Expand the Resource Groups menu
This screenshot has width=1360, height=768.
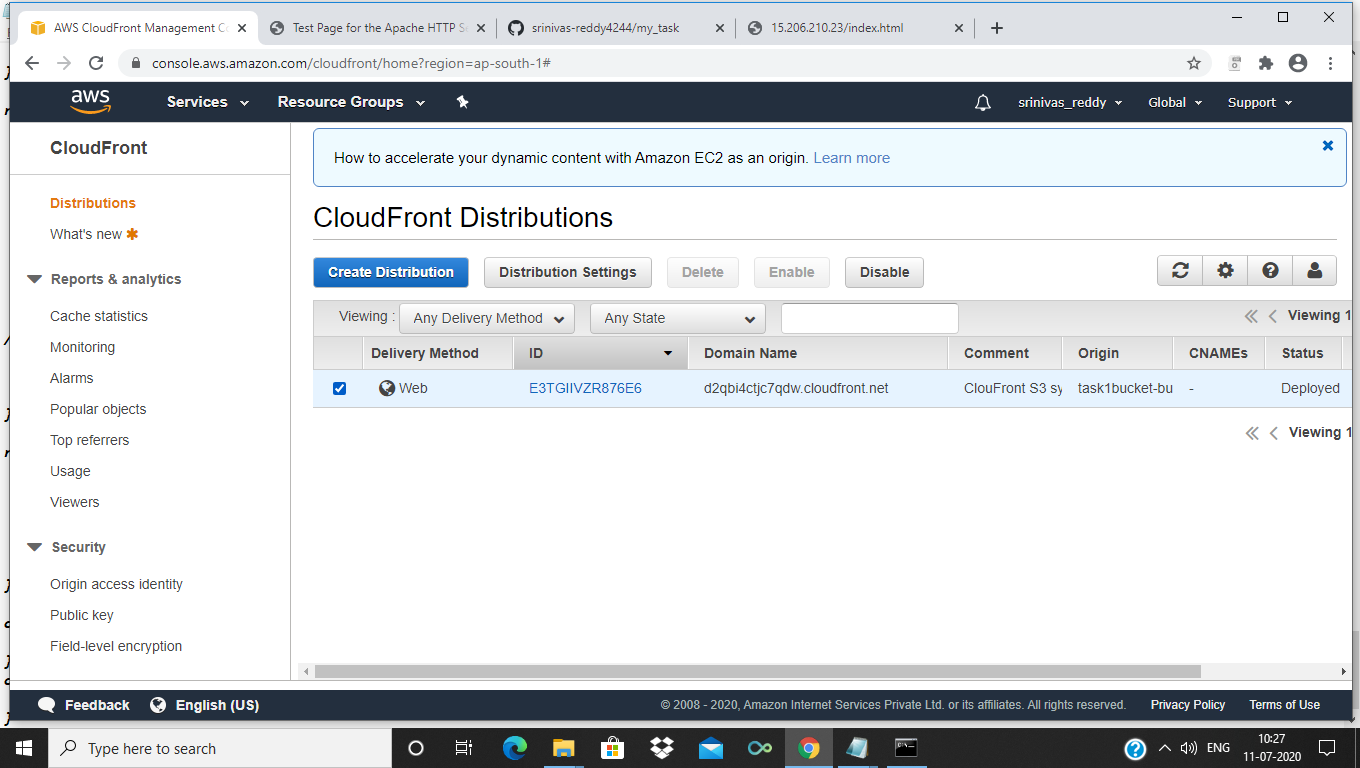coord(351,102)
